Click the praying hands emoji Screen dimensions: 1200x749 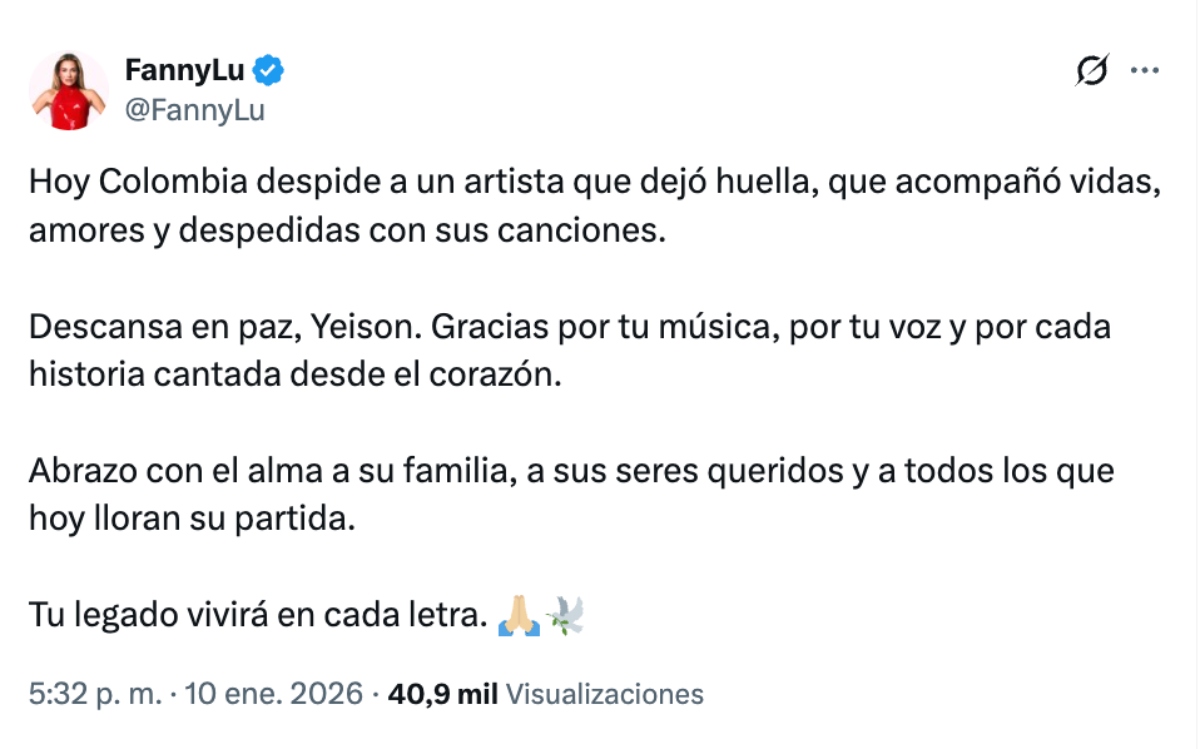click(520, 616)
